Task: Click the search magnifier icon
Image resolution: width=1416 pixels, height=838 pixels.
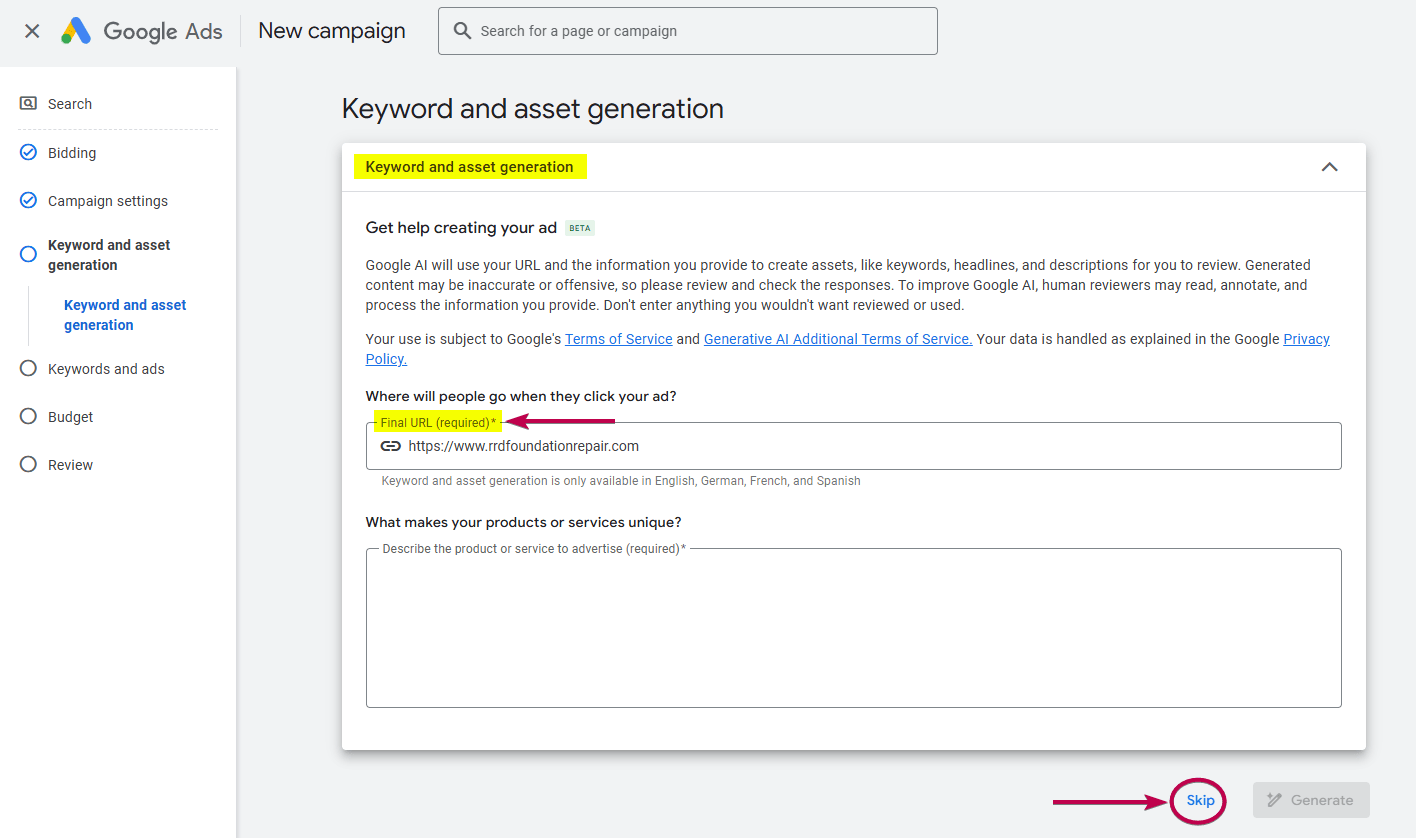Action: (x=462, y=31)
